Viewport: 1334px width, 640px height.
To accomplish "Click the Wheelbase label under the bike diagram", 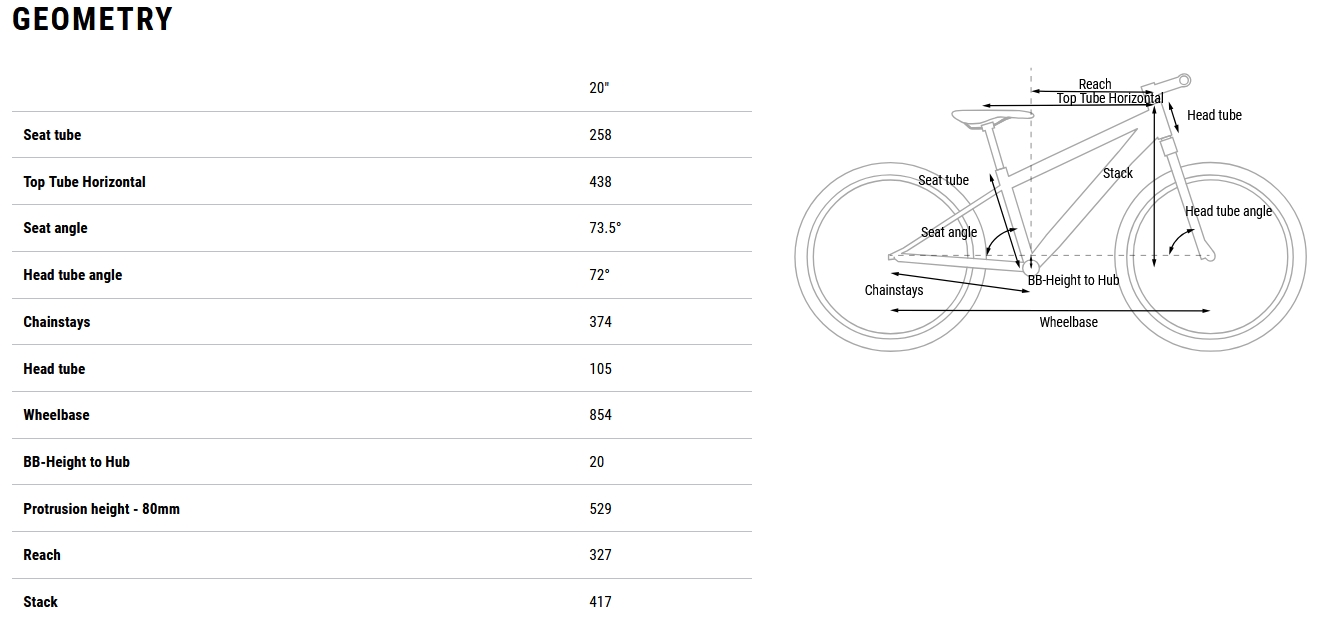I will (x=1068, y=322).
